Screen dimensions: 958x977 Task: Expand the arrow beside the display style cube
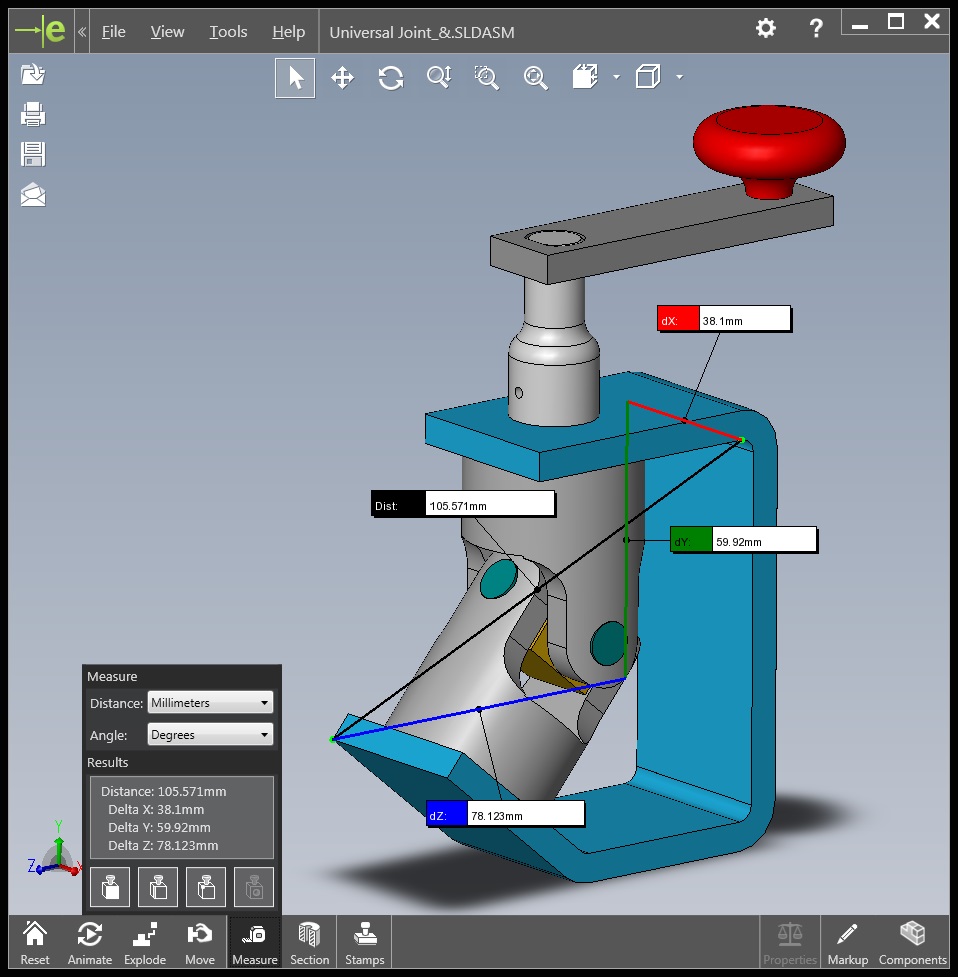680,77
